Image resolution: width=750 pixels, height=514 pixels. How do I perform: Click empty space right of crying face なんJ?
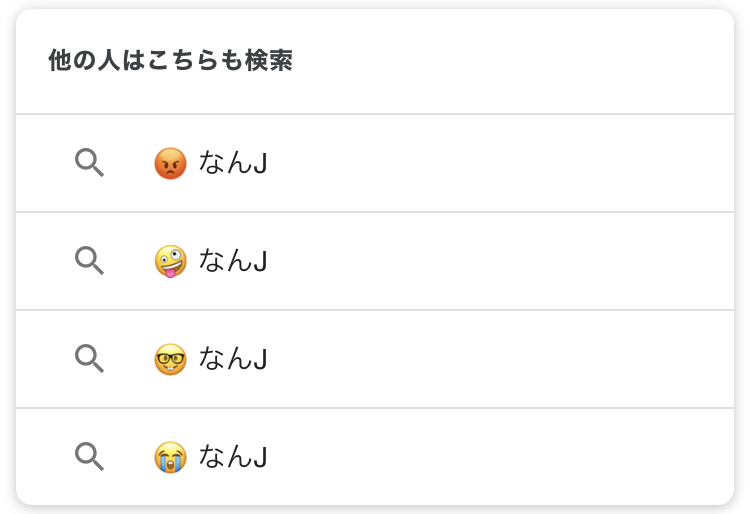point(500,457)
